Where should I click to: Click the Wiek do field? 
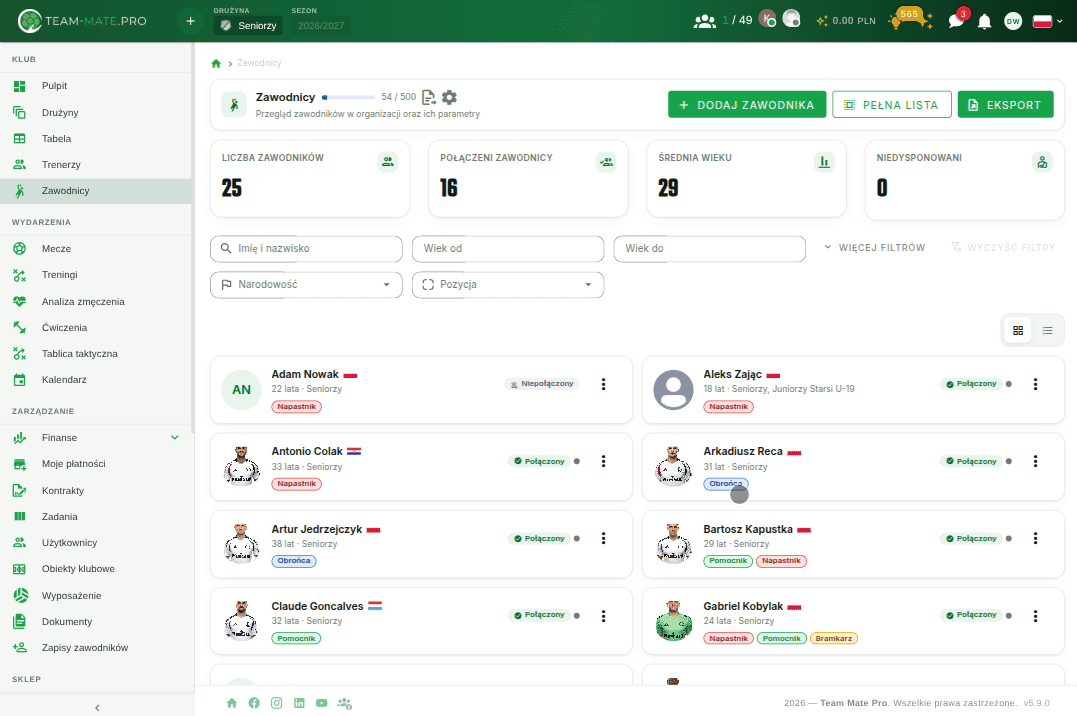tap(710, 249)
